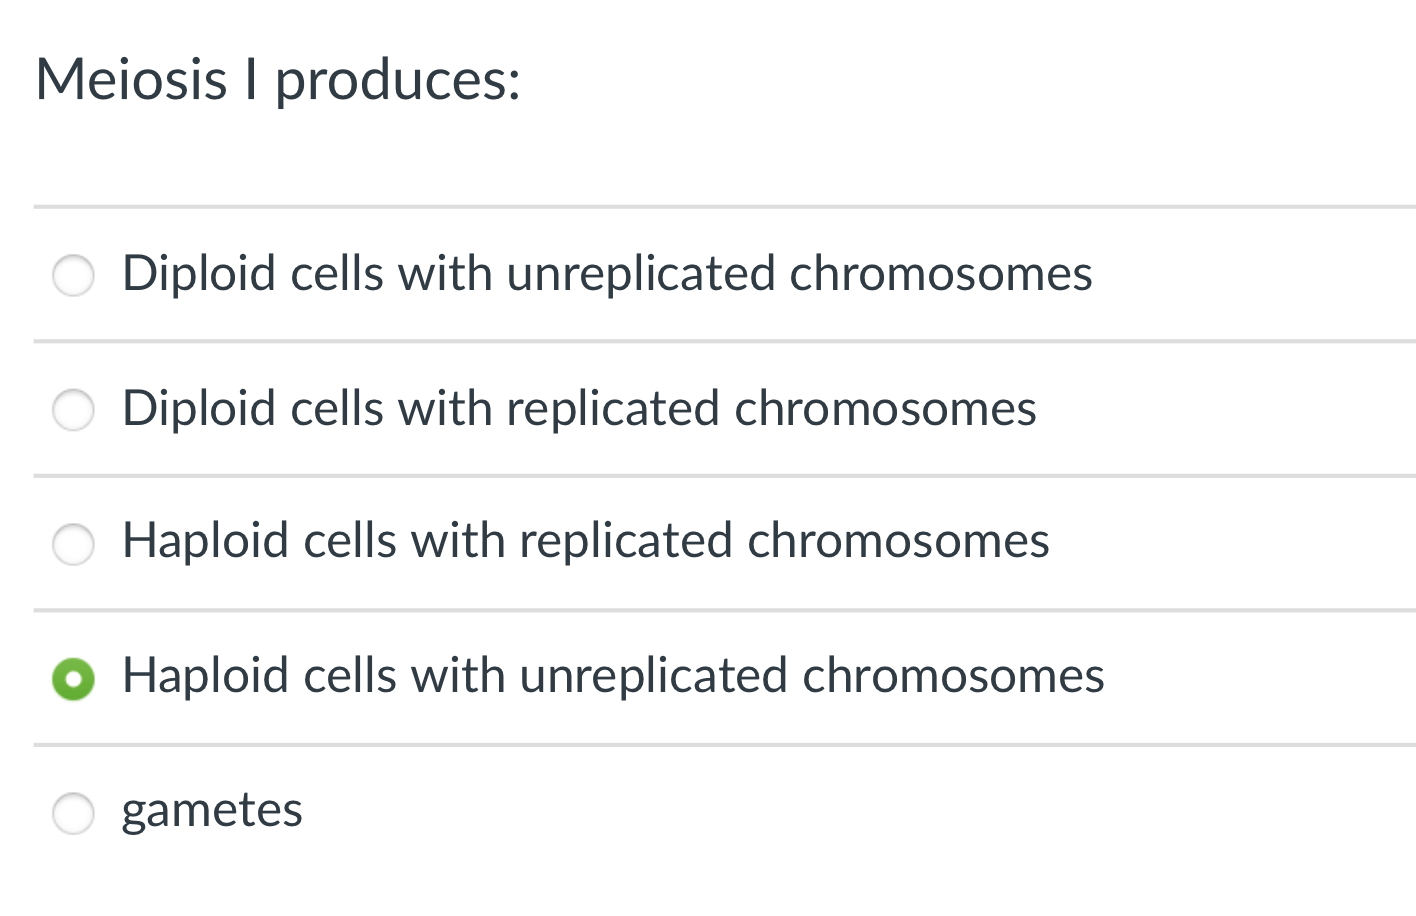Click label text 'Diploid cells with unreplicated chromosomes'
This screenshot has height=916, width=1416.
607,274
